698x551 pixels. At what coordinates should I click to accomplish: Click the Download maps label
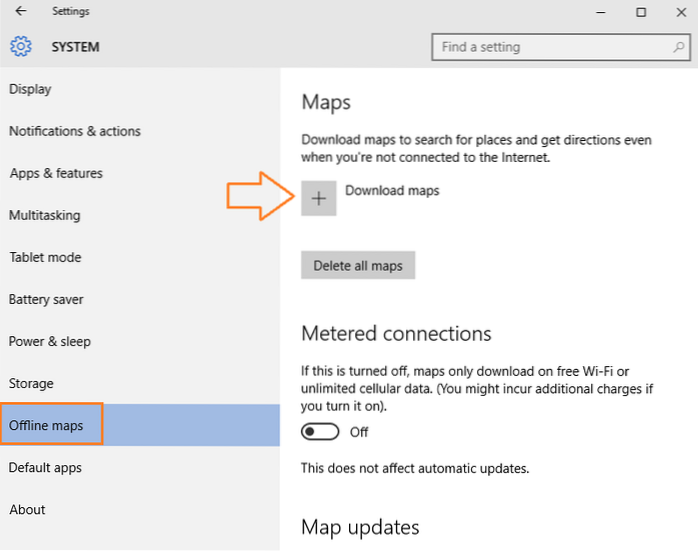pyautogui.click(x=392, y=190)
